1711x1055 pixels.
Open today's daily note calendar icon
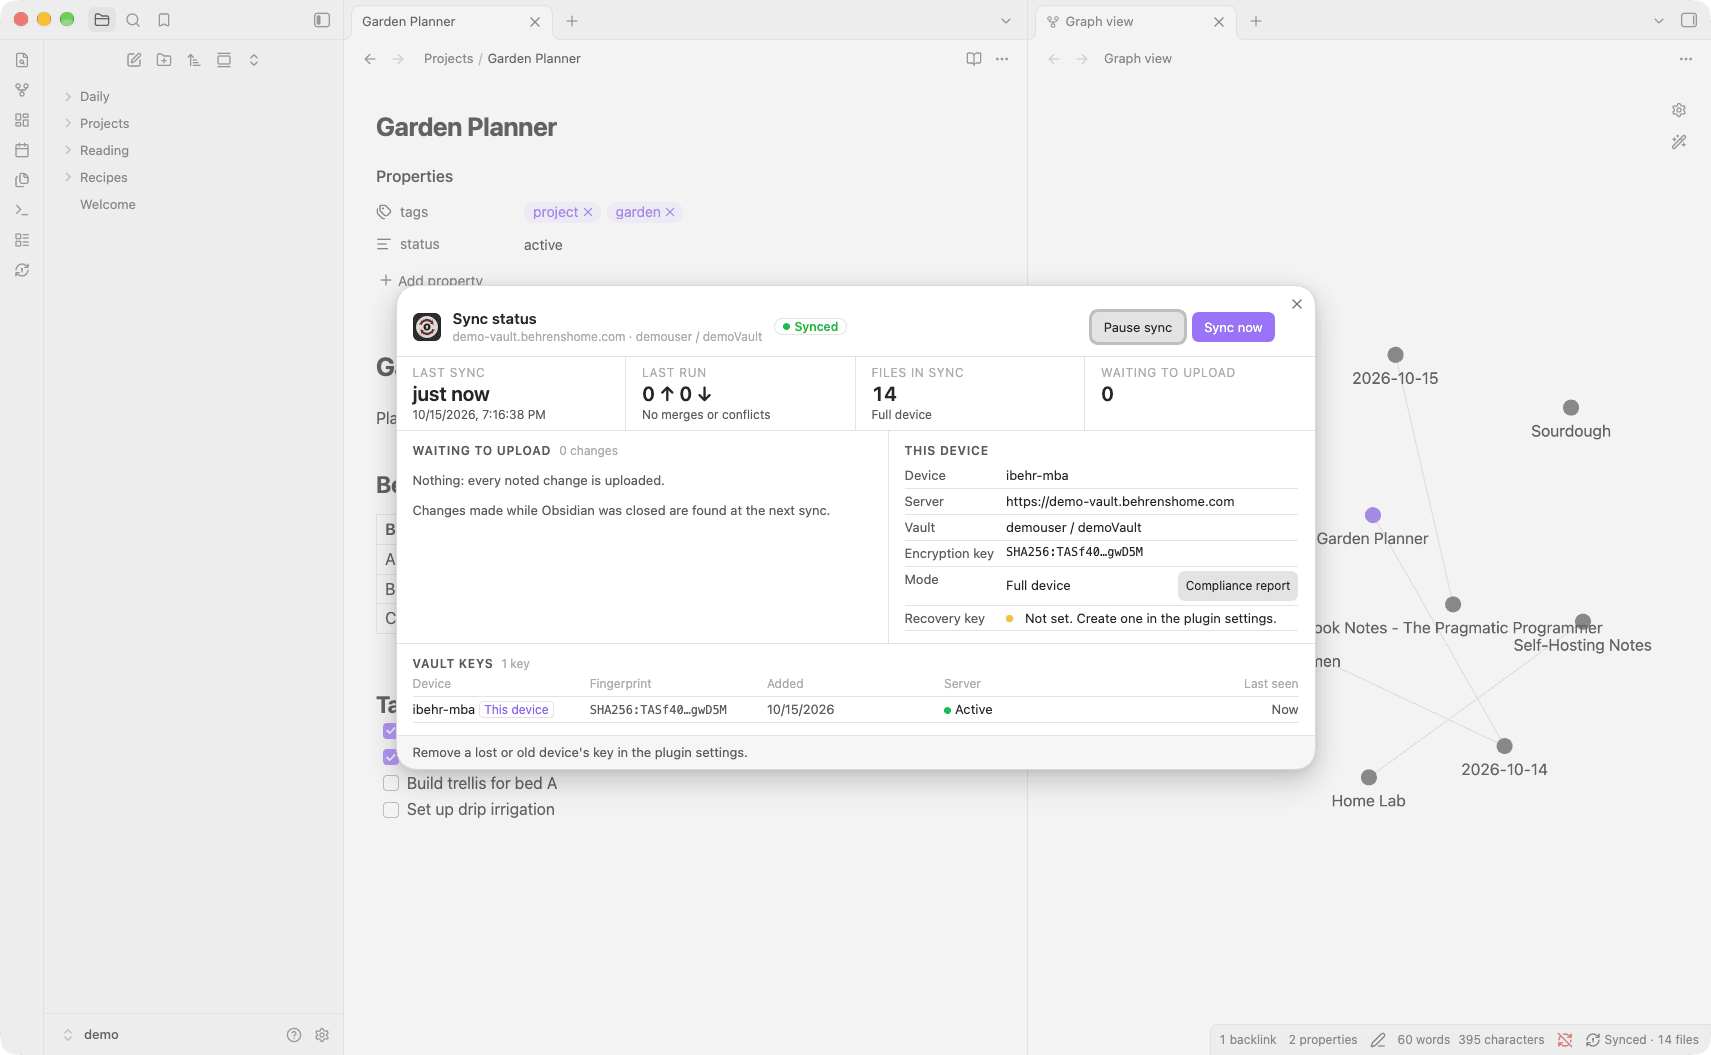point(22,150)
